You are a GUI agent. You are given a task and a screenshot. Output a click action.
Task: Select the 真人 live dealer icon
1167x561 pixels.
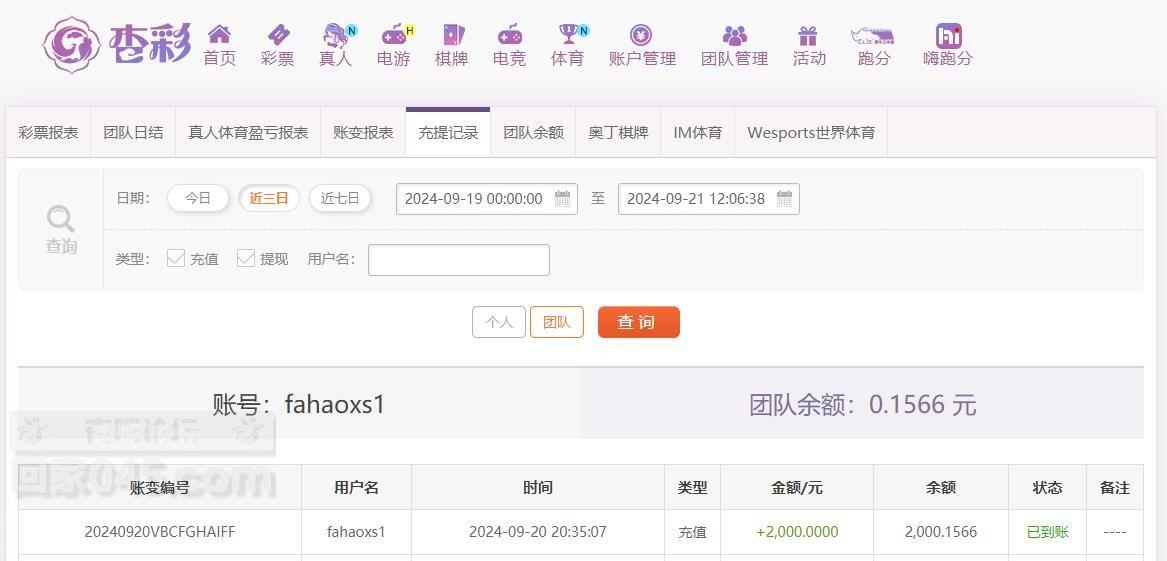click(336, 34)
